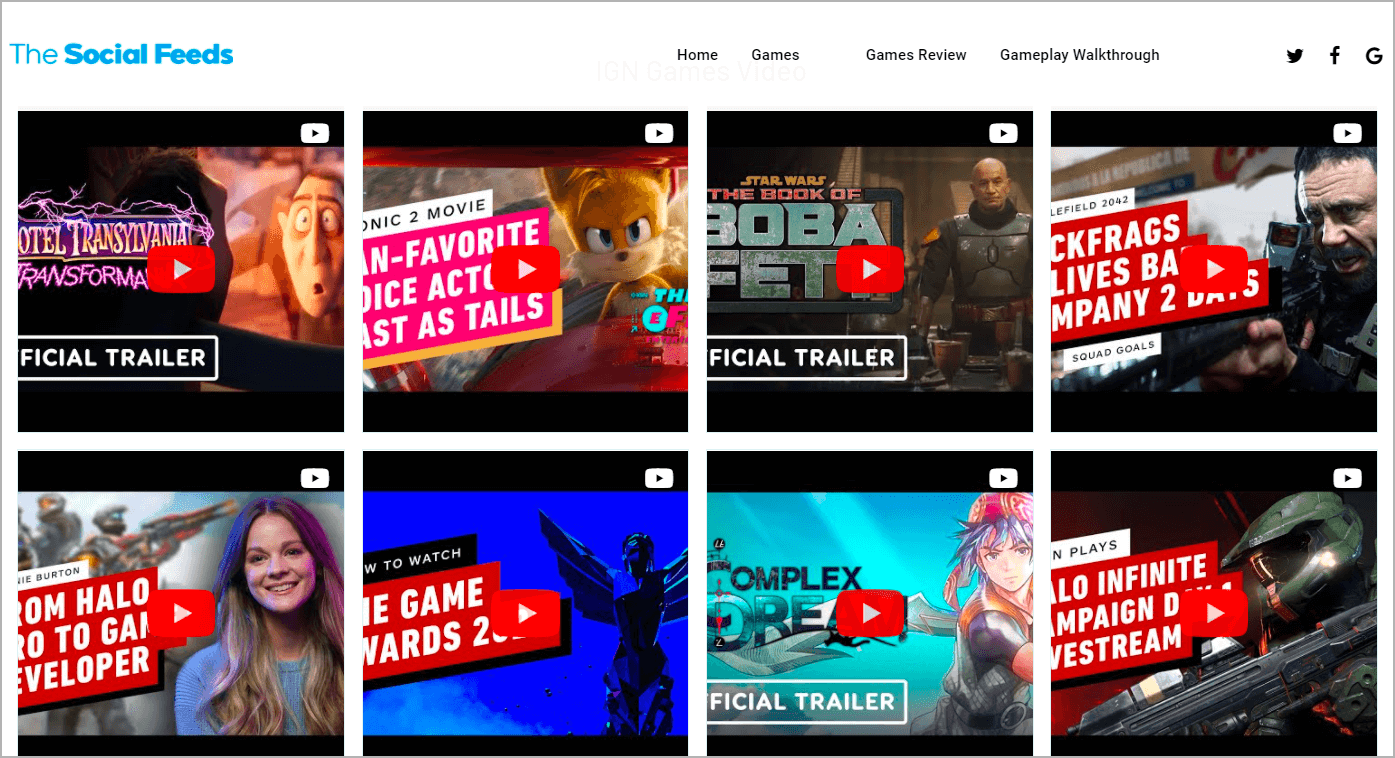Viewport: 1395px width, 758px height.
Task: Open the Boba Fett character thumbnail image
Action: pyautogui.click(x=869, y=271)
